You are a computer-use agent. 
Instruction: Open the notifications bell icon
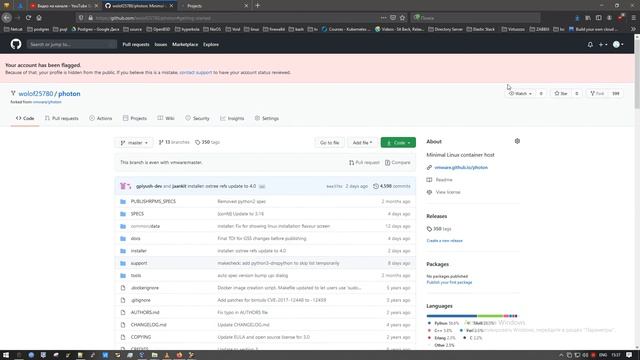590,44
